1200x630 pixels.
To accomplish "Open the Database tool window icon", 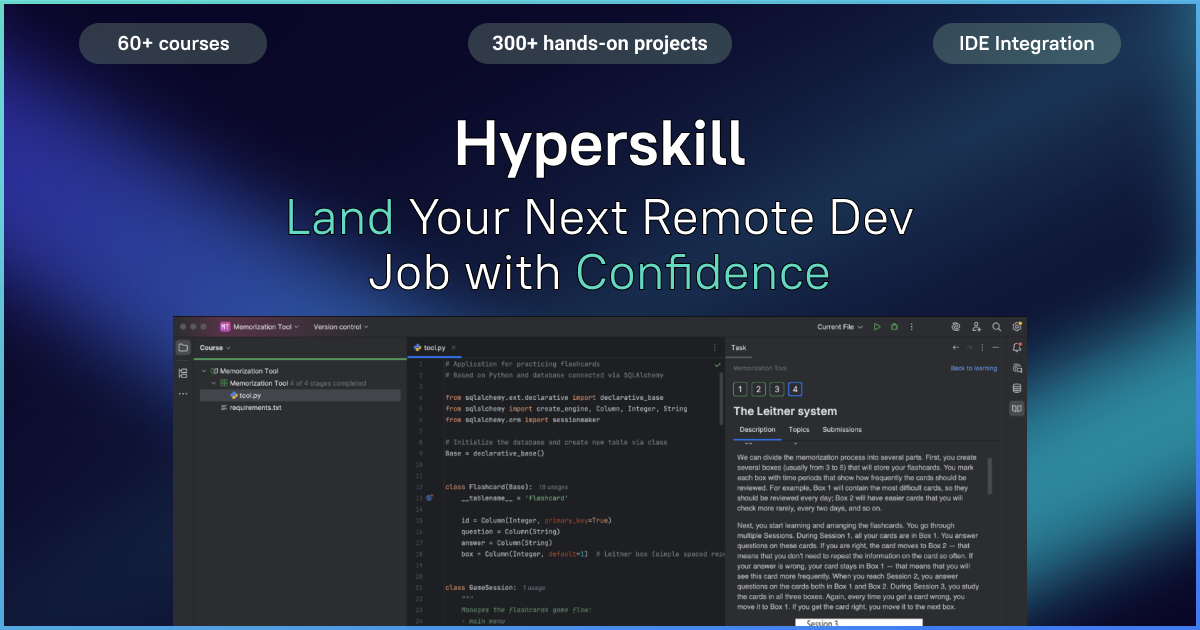I will (x=1017, y=388).
